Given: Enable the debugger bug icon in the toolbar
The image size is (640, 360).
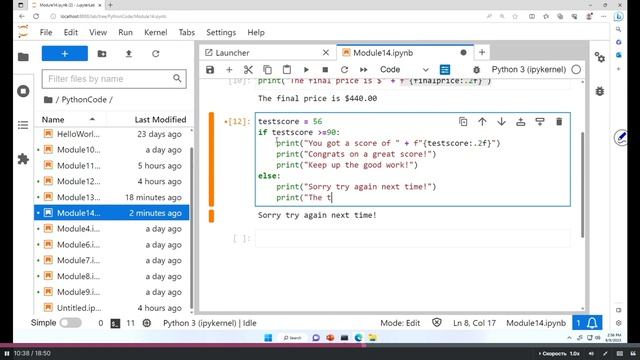Looking at the screenshot, I should 476,70.
